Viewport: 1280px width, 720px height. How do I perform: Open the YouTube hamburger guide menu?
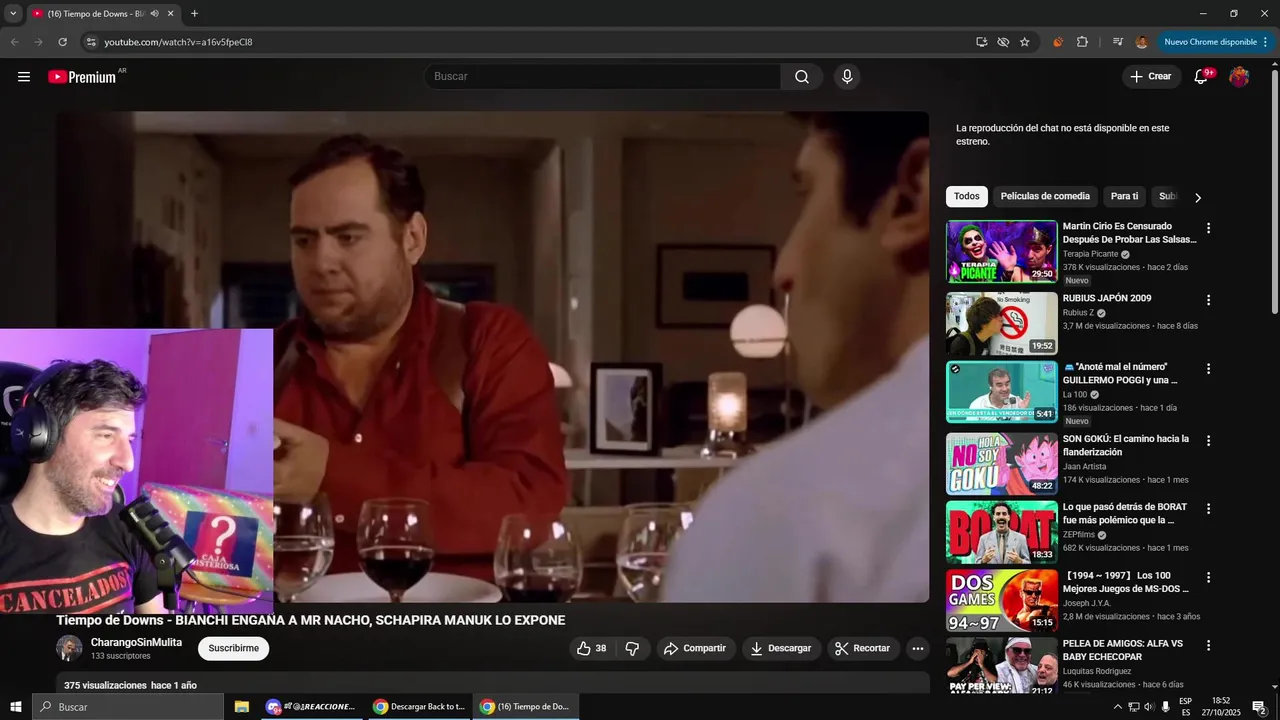pos(24,77)
